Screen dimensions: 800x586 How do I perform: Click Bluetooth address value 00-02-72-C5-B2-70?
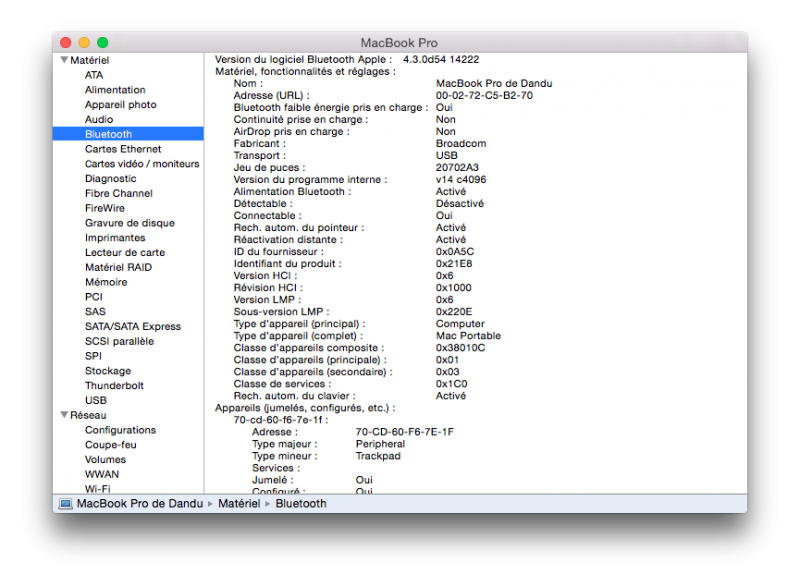(x=484, y=95)
